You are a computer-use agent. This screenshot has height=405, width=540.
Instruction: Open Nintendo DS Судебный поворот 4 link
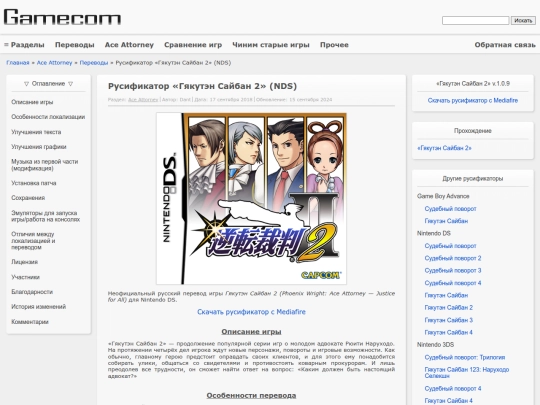coord(453,283)
